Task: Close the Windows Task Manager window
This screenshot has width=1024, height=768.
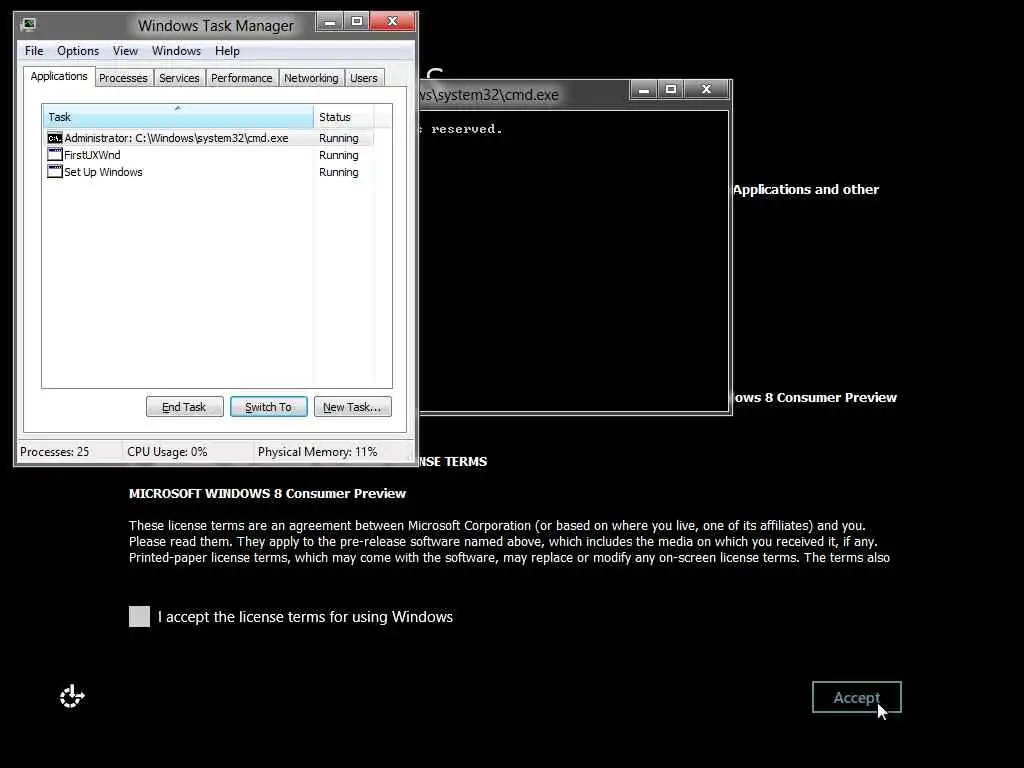Action: tap(392, 22)
